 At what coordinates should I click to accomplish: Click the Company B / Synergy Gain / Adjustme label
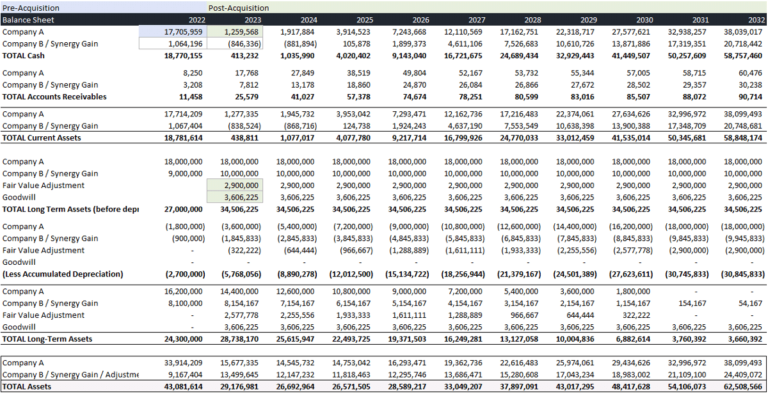(x=70, y=375)
